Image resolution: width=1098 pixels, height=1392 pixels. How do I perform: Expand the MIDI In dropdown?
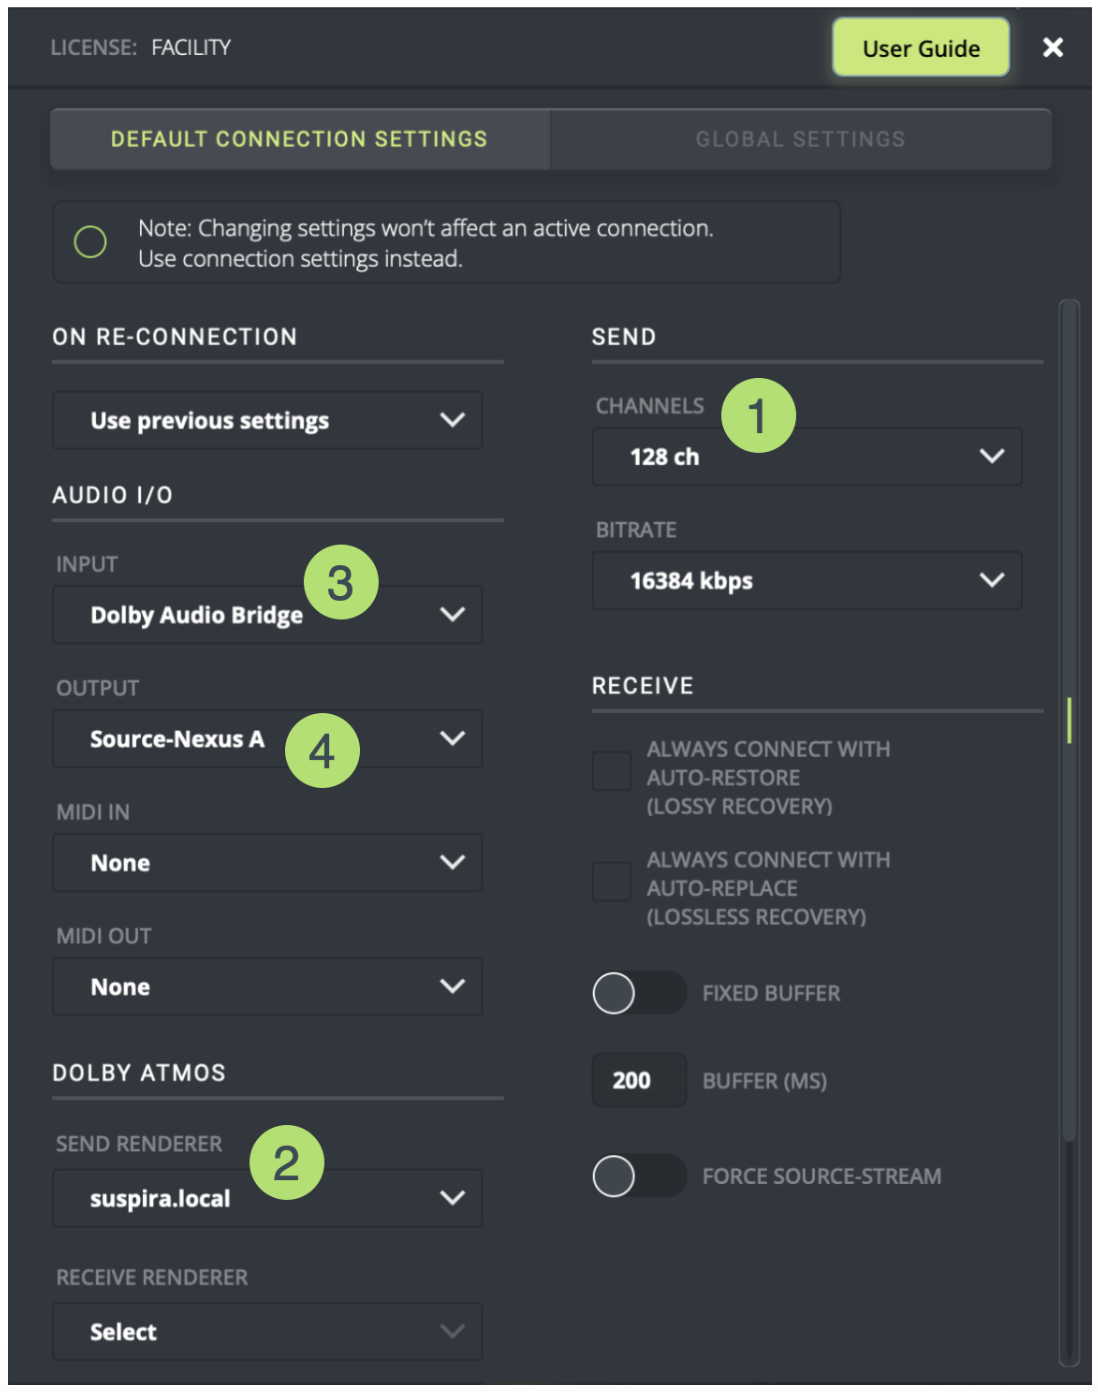(x=267, y=863)
